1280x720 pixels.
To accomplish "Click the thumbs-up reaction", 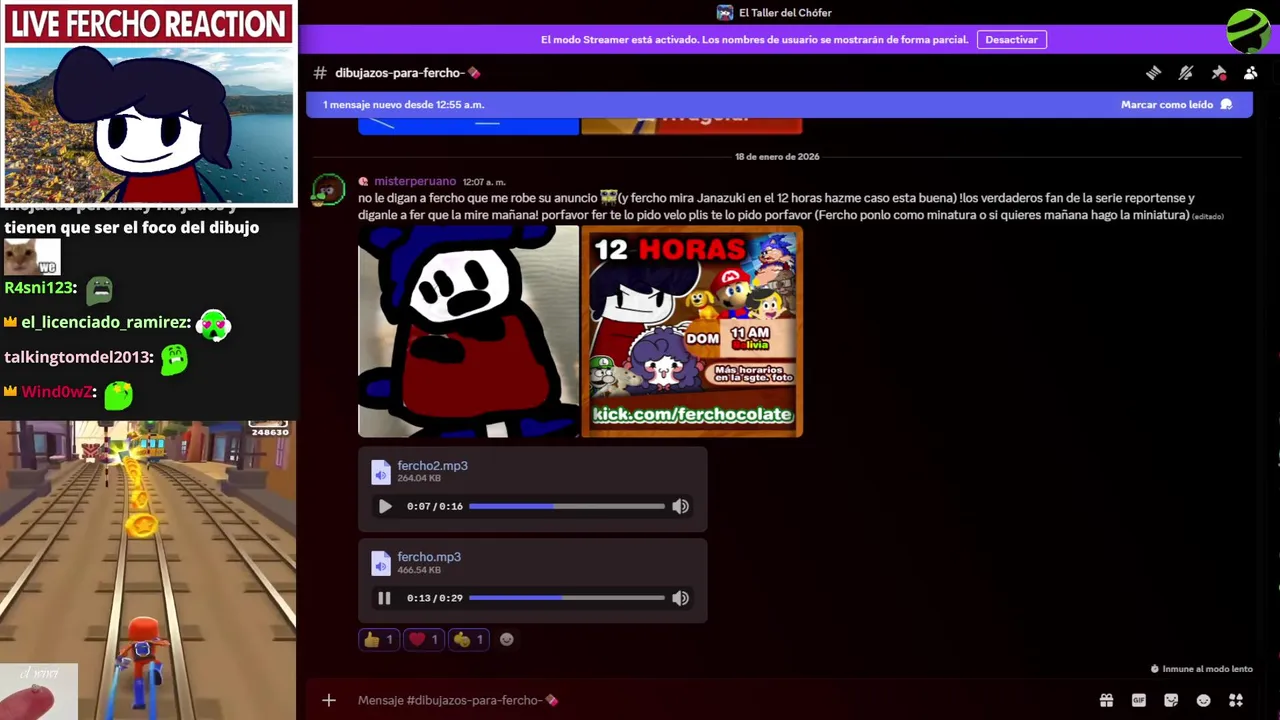I will (x=379, y=639).
